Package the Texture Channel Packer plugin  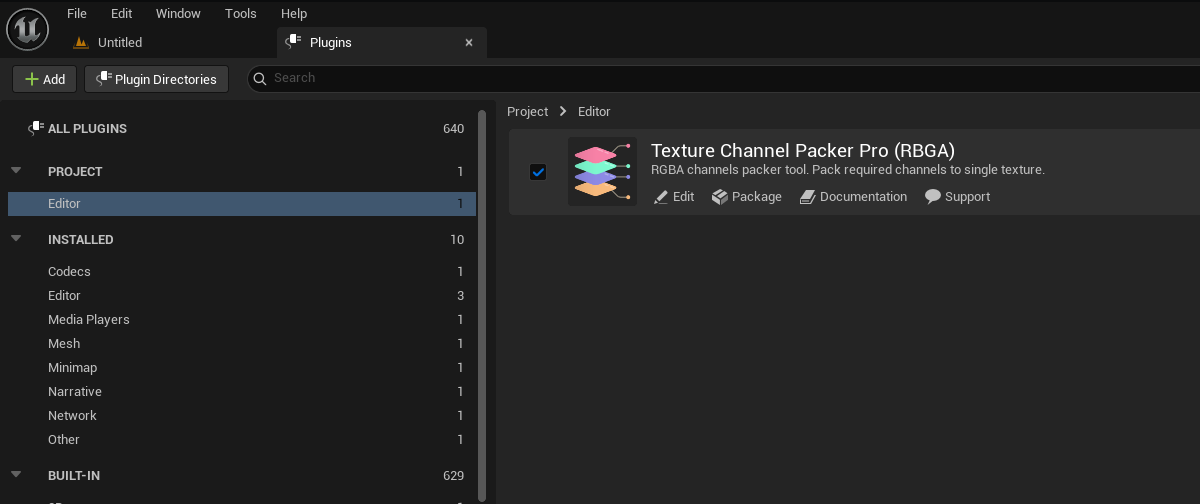(x=747, y=197)
